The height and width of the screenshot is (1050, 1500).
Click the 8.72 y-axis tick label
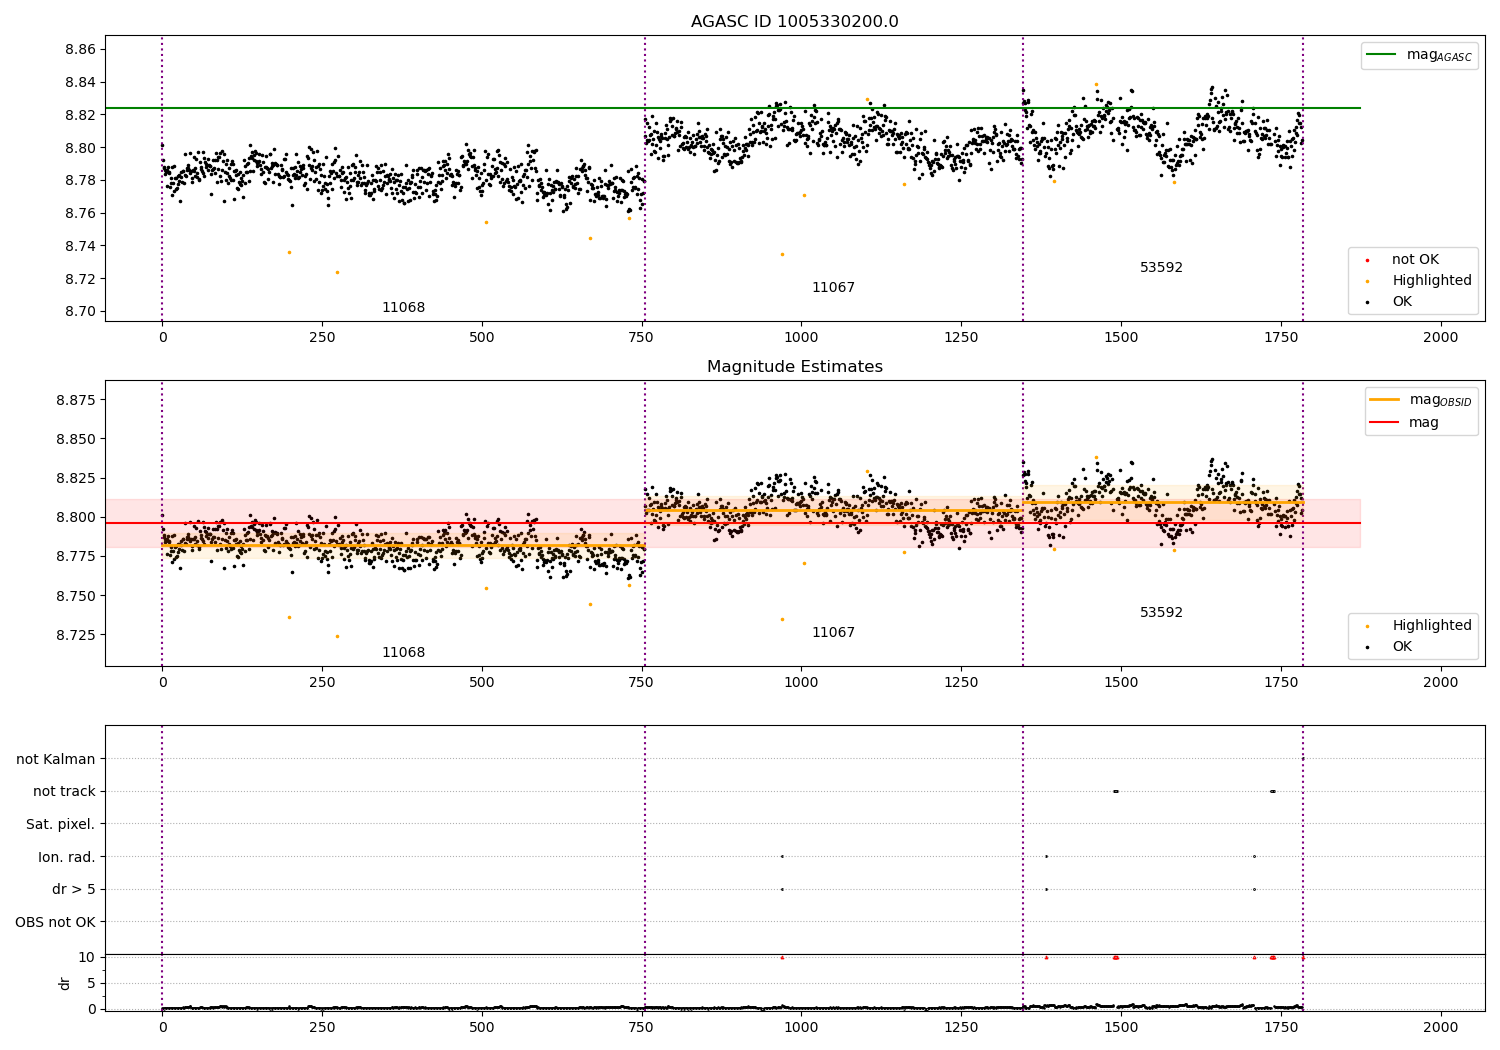tap(80, 279)
